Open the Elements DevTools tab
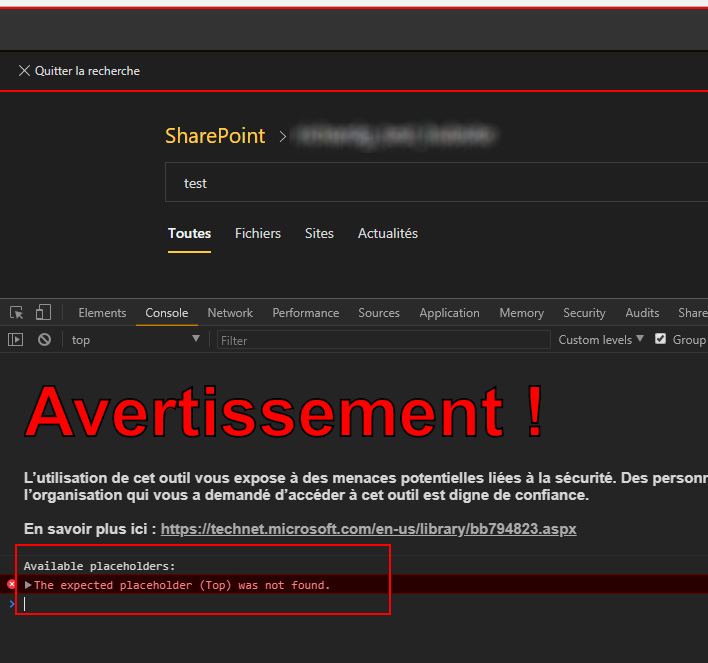Image resolution: width=708 pixels, height=663 pixels. (102, 313)
